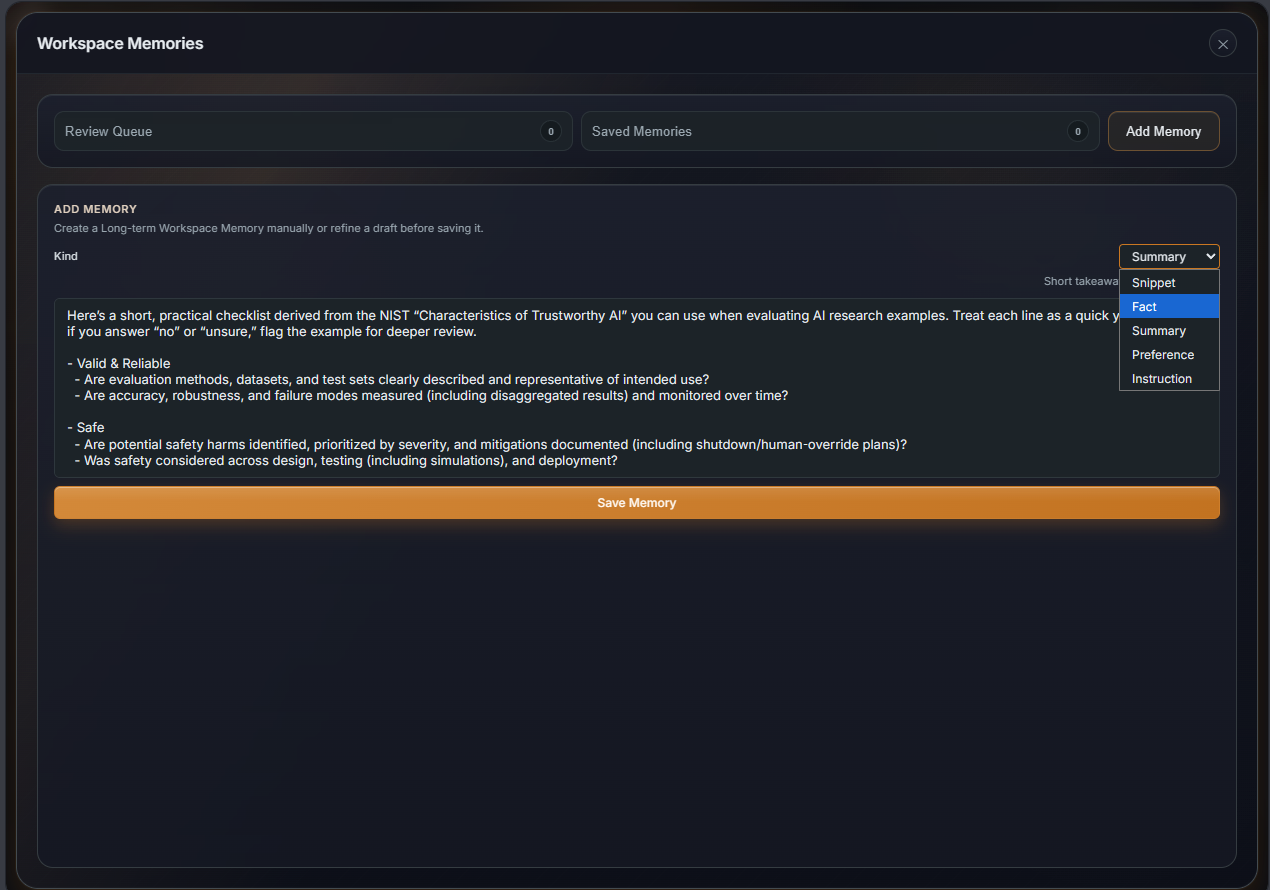
Task: Click the Long-term Workspace Memory description text
Action: click(268, 229)
